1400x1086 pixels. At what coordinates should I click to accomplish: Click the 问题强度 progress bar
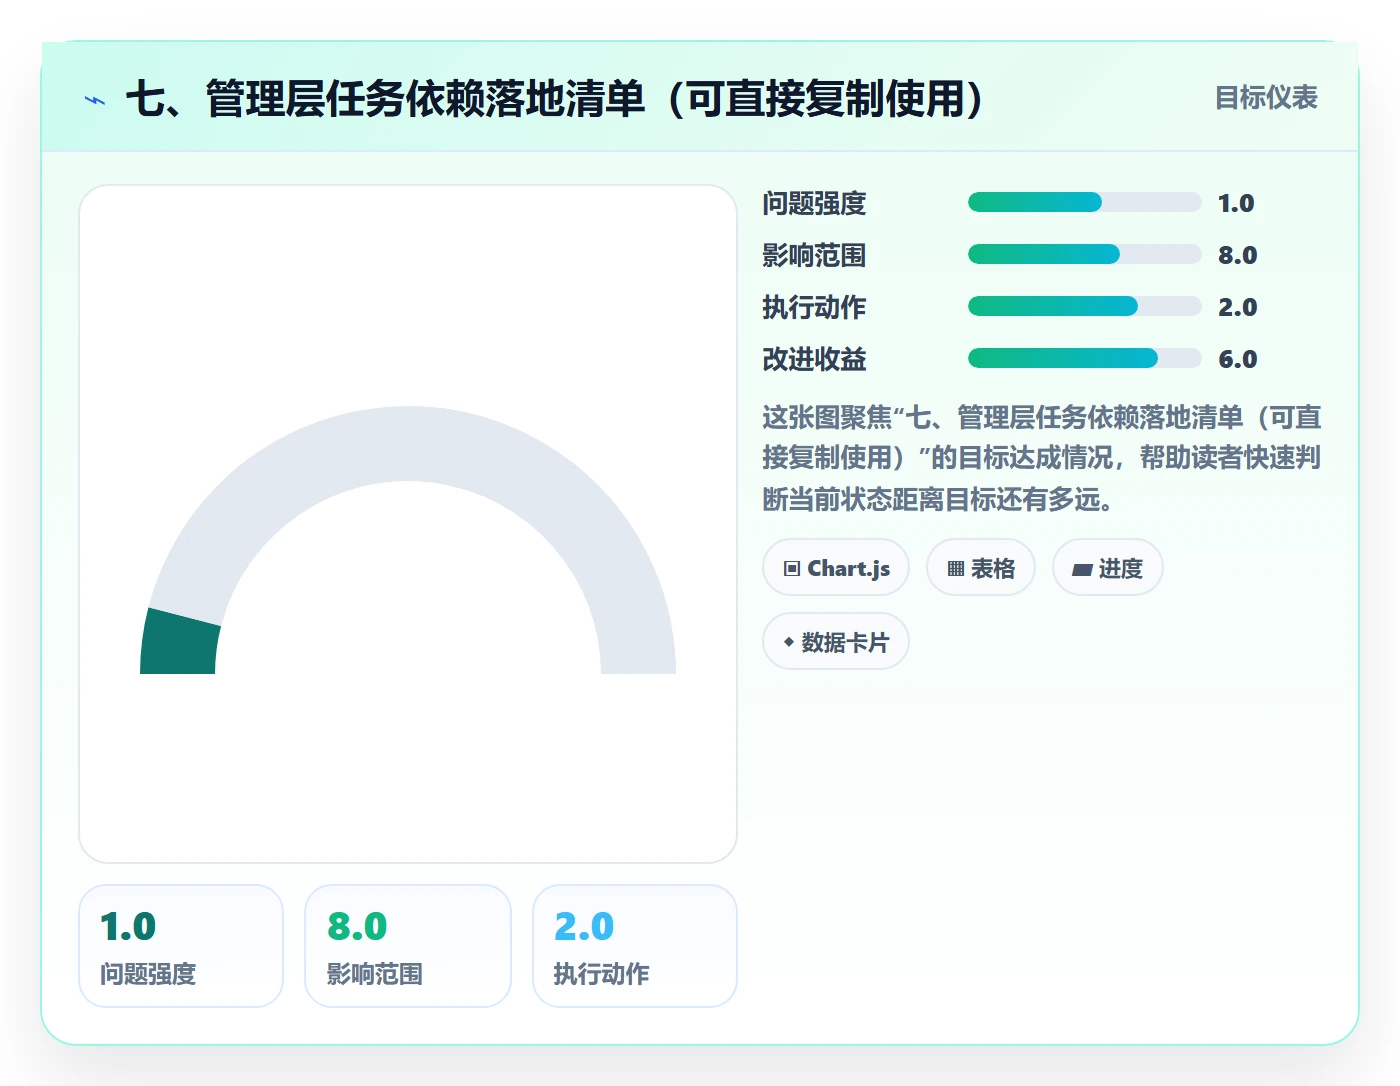1084,203
